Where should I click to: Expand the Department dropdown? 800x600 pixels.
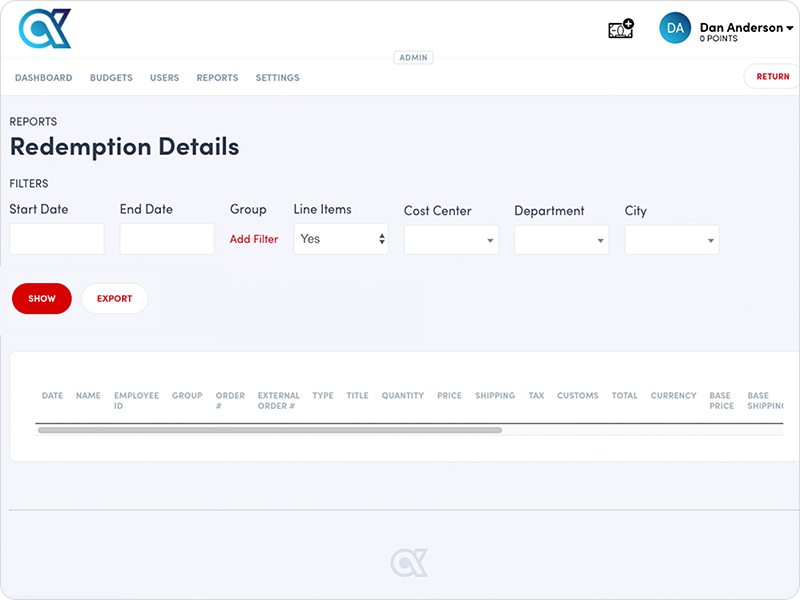point(561,240)
